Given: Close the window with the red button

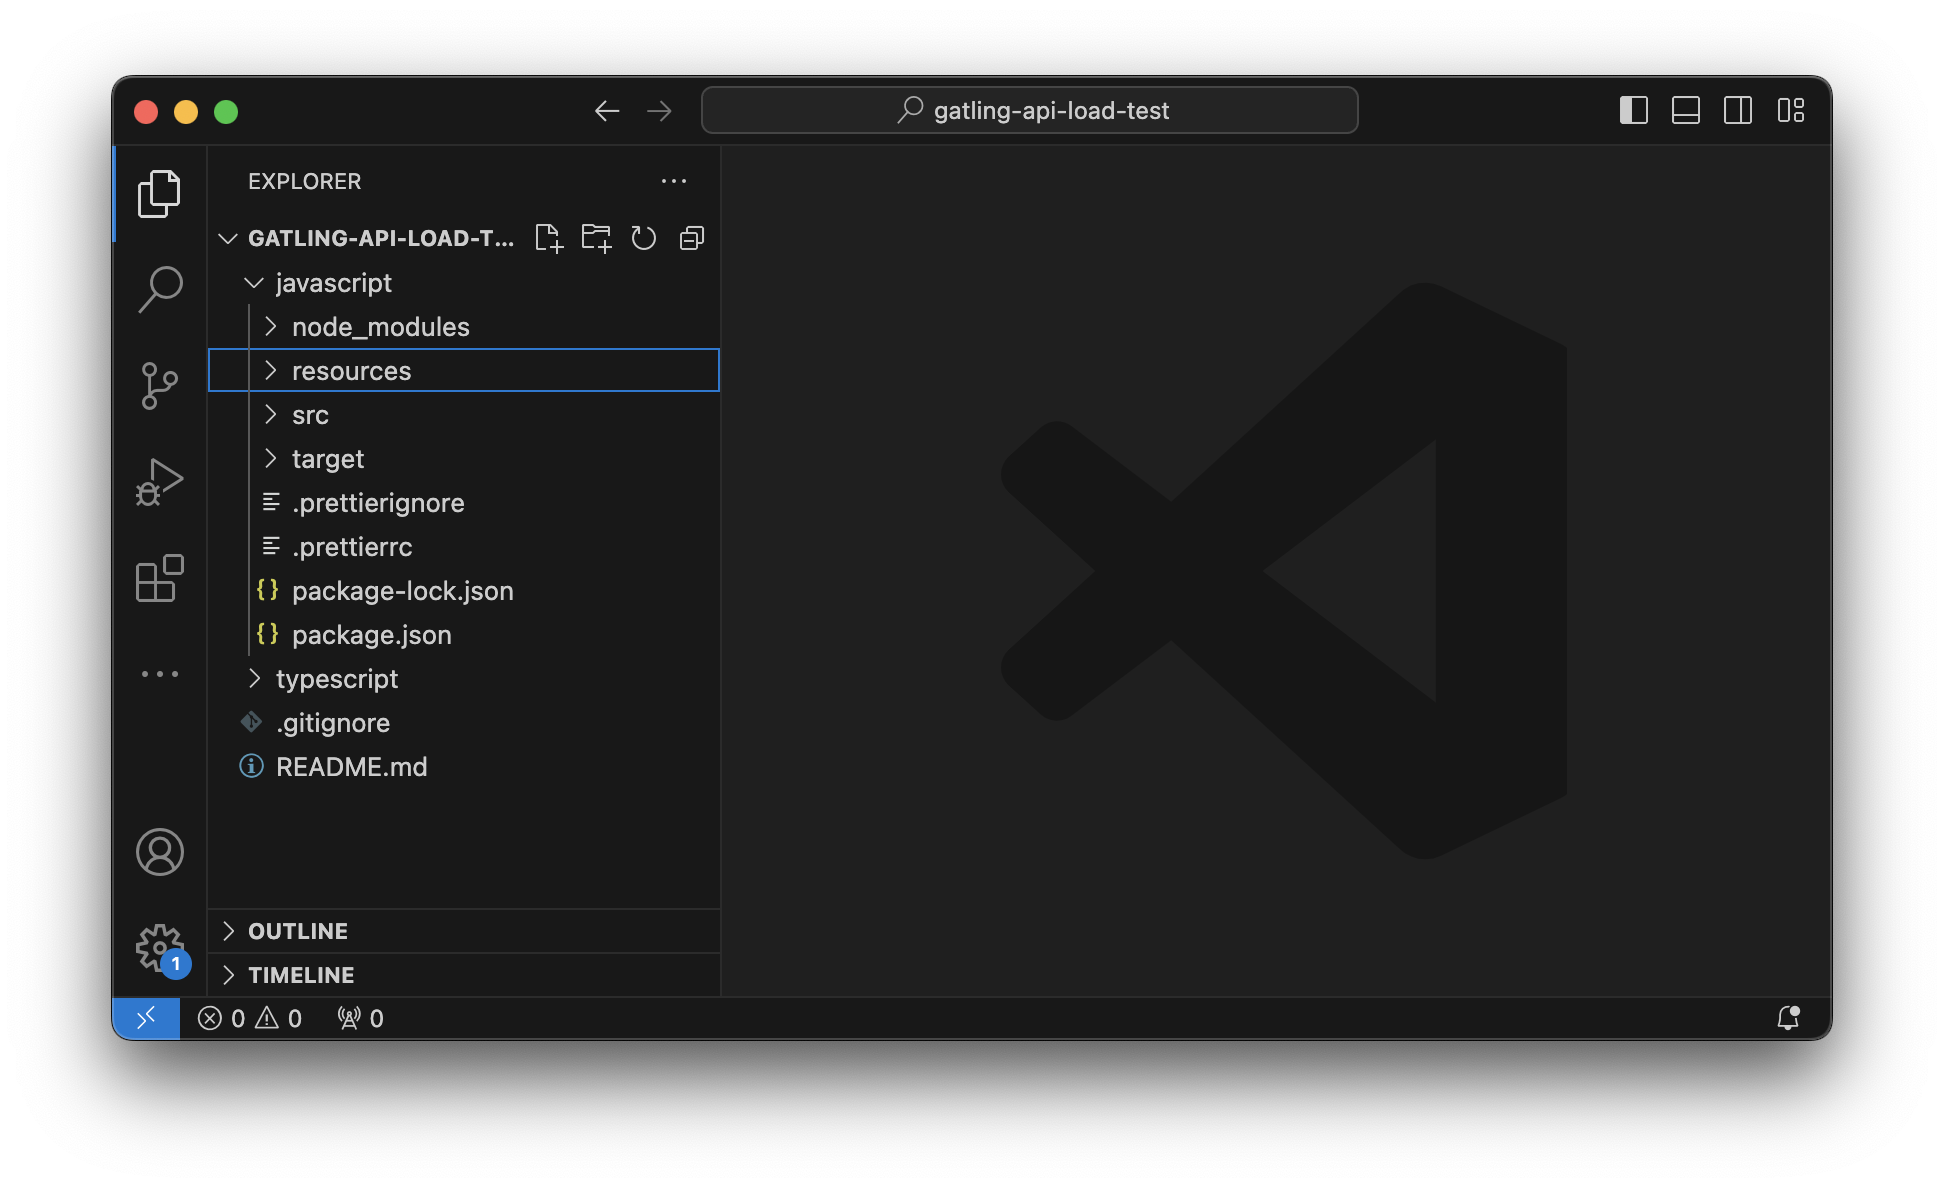Looking at the screenshot, I should click(x=146, y=111).
